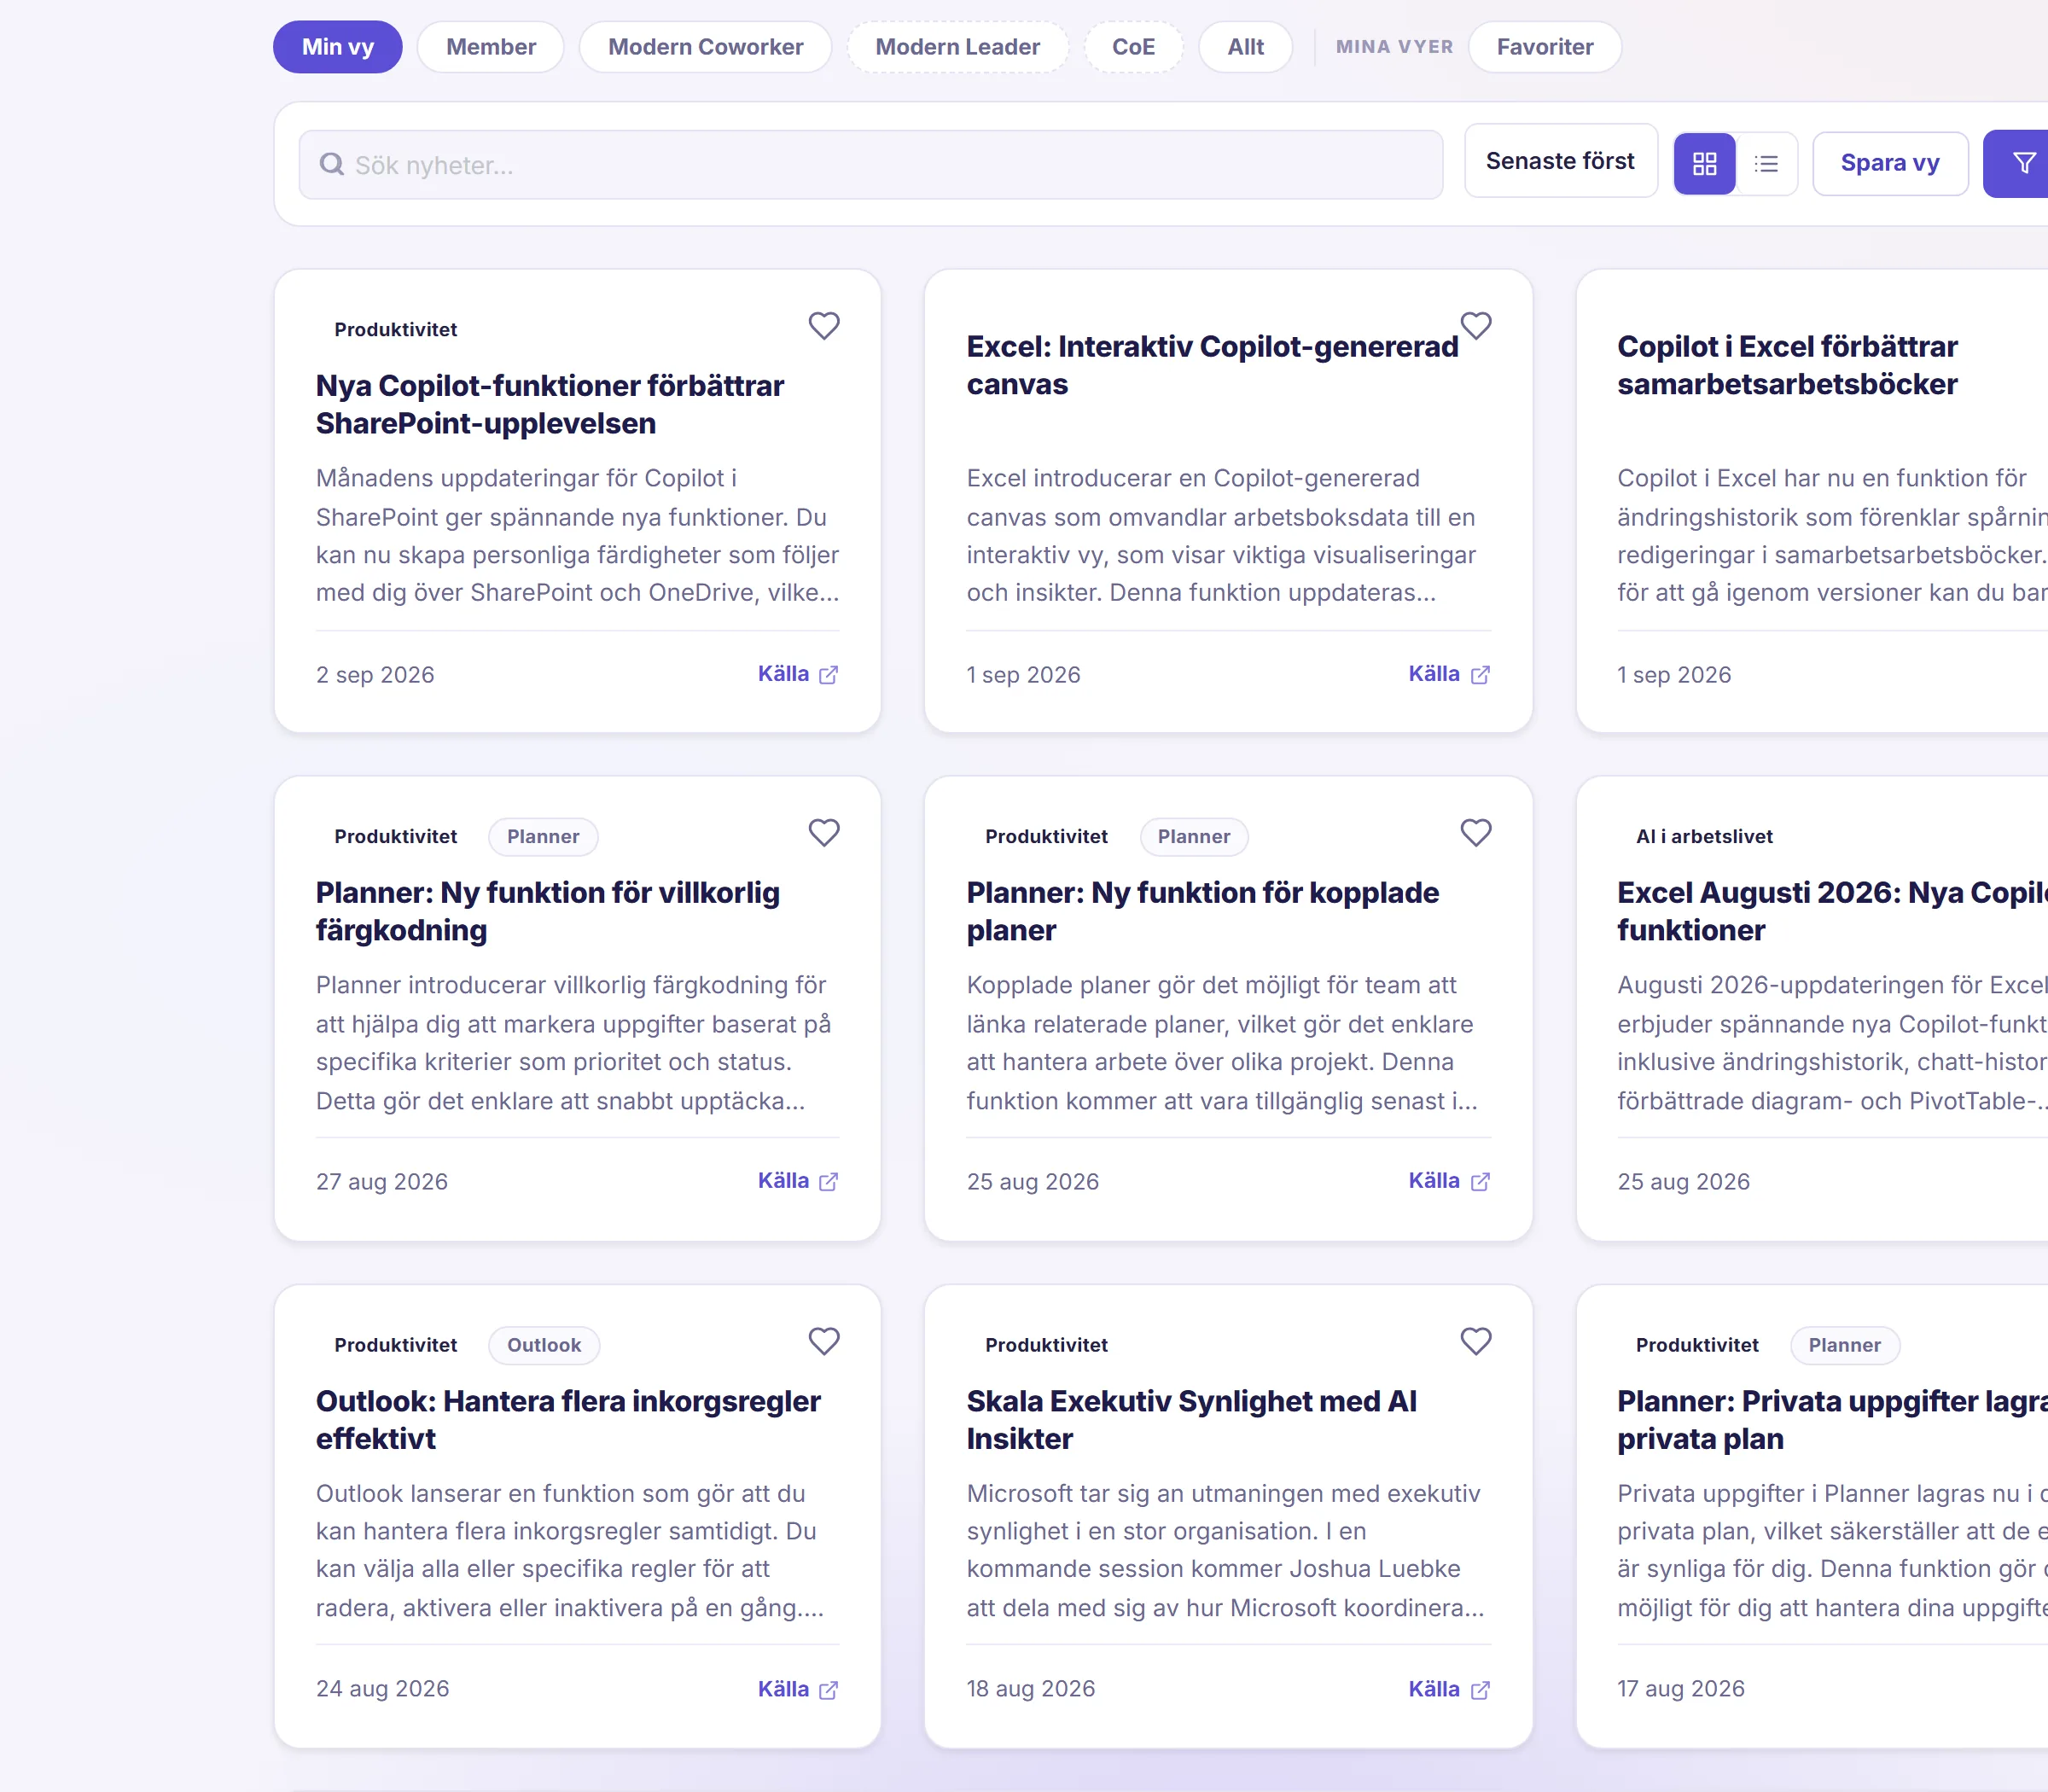Switch to the Allt tab
Screen dimensions: 2048x1792
click(1246, 47)
